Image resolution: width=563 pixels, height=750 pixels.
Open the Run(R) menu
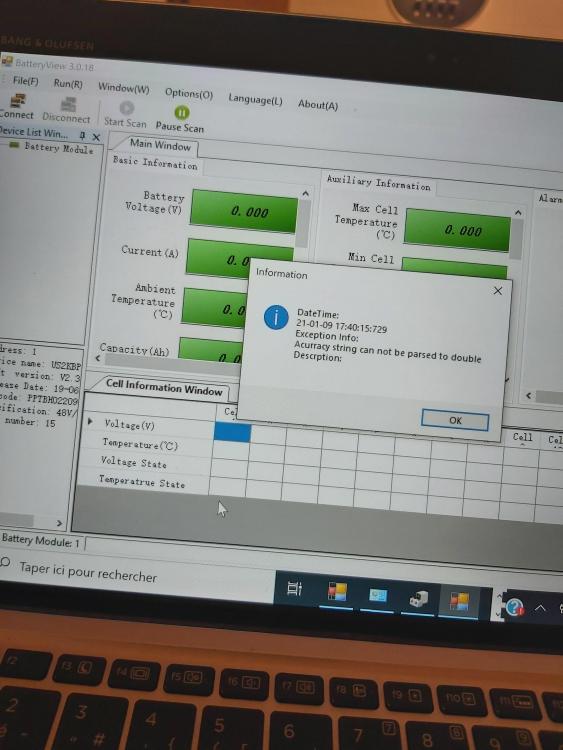tap(68, 84)
